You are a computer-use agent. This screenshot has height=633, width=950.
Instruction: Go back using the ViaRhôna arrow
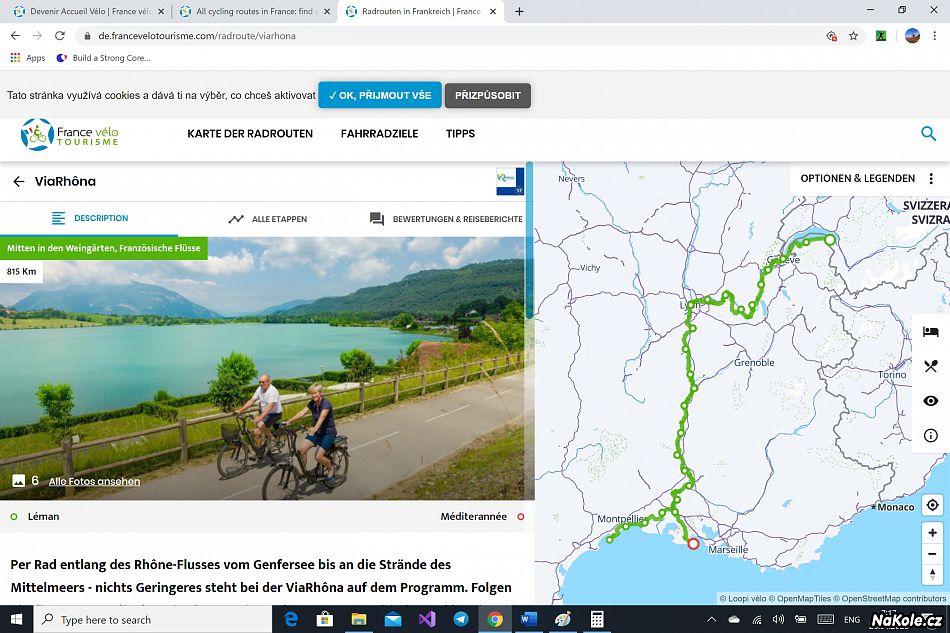18,181
